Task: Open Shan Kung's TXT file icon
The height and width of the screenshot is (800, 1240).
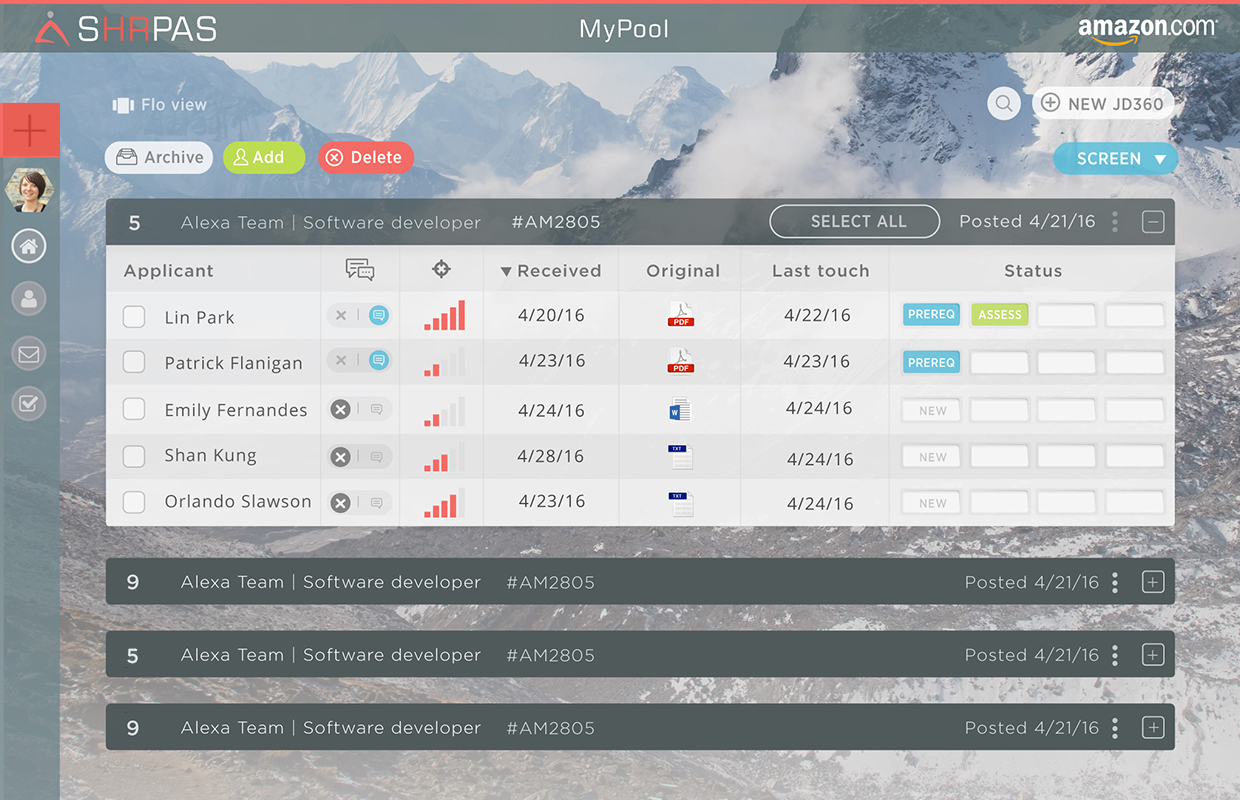Action: (x=681, y=457)
